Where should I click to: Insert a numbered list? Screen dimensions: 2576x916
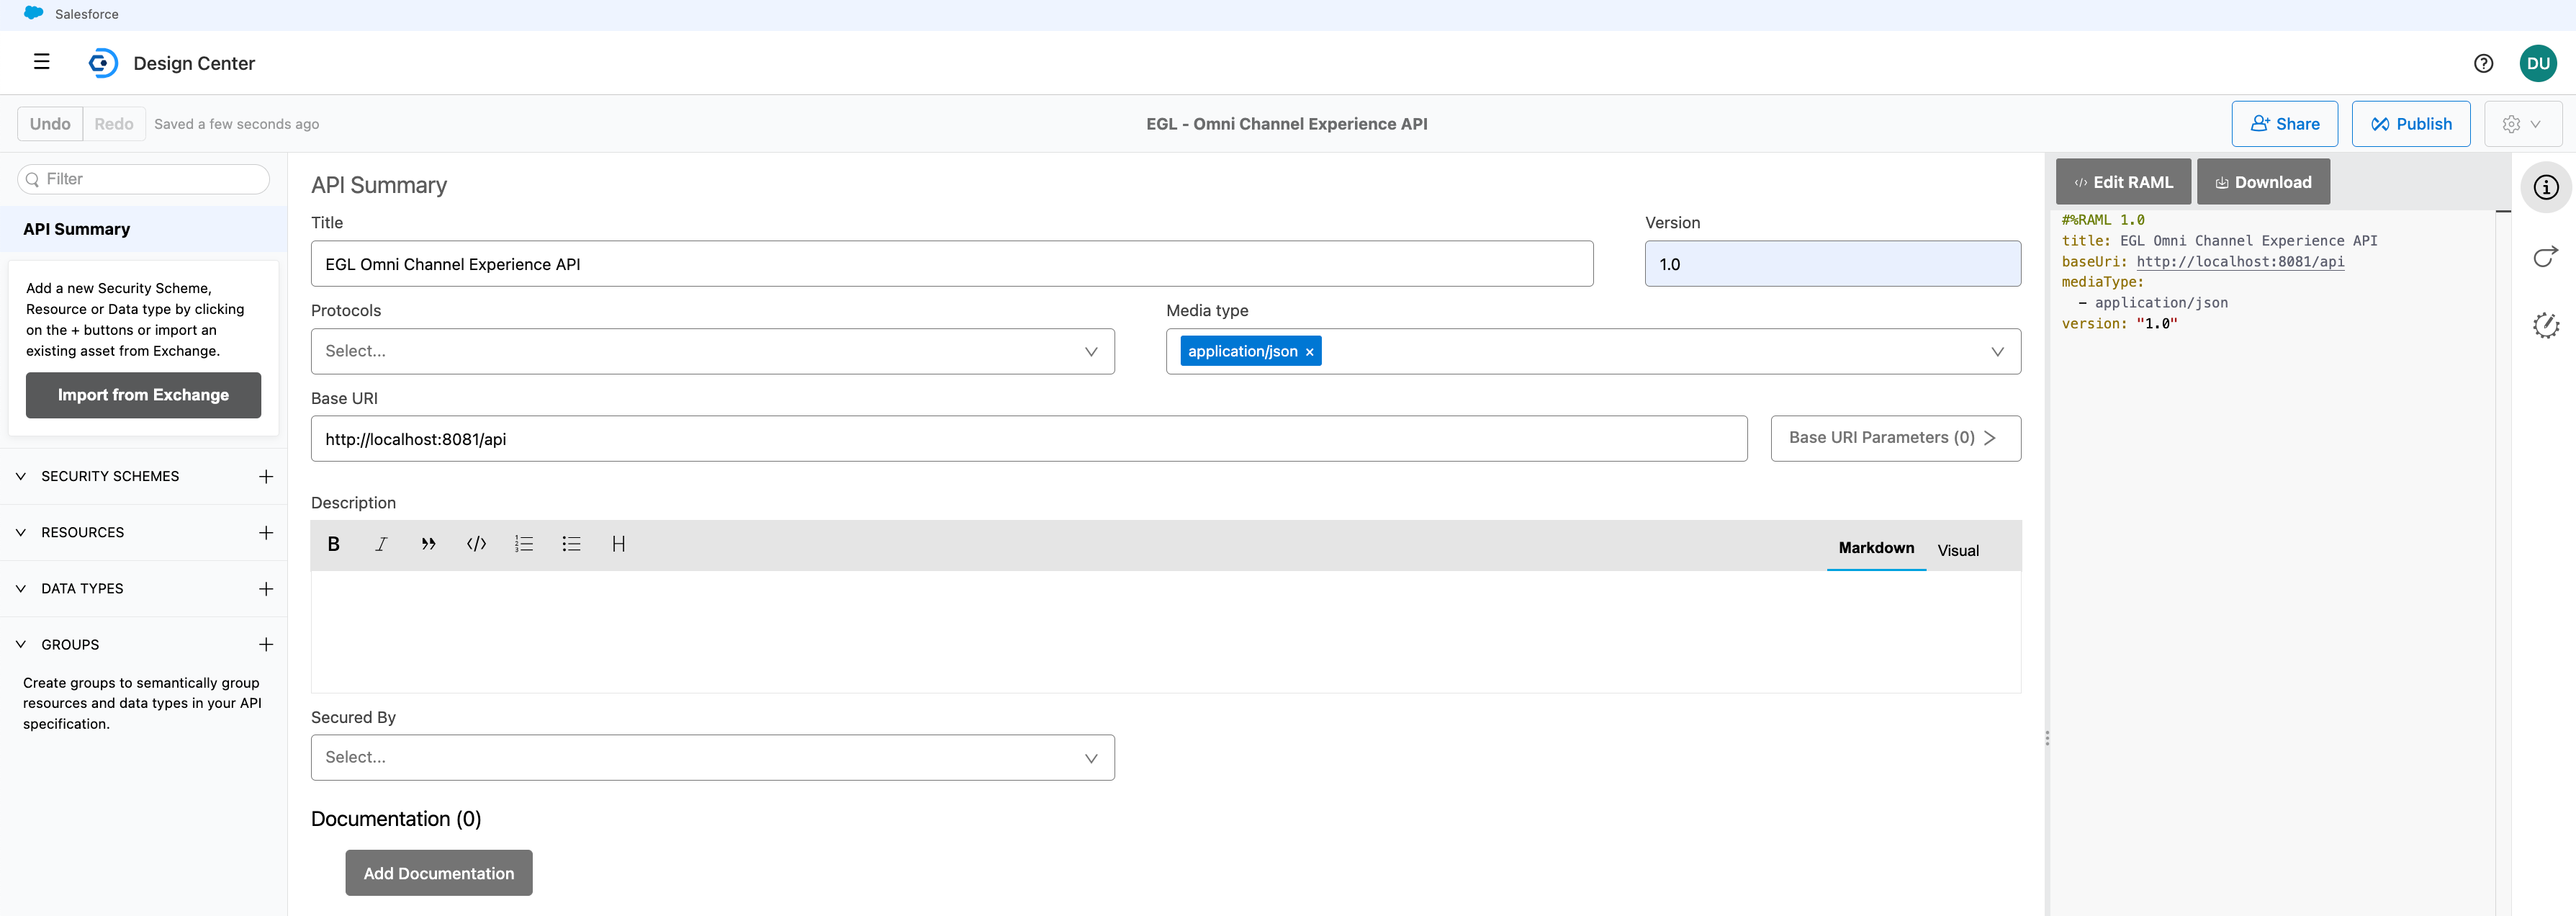point(524,544)
